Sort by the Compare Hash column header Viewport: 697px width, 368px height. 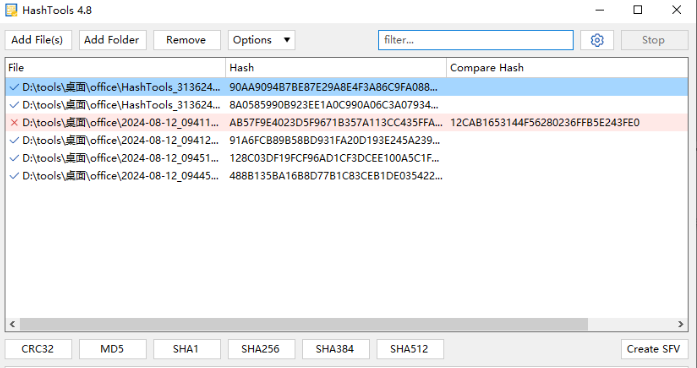coord(567,68)
